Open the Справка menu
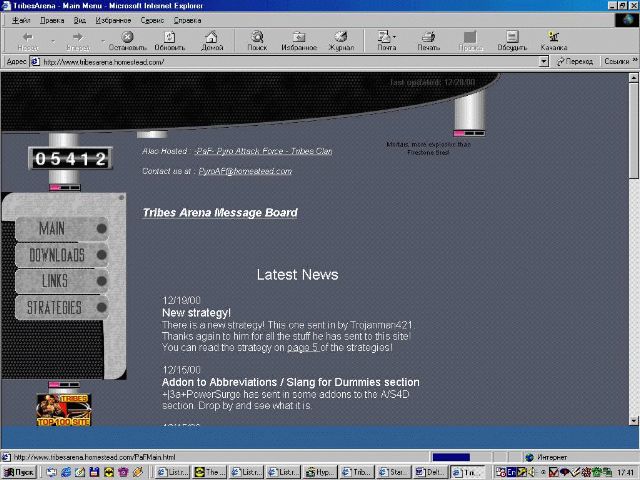The image size is (640, 480). tap(187, 20)
